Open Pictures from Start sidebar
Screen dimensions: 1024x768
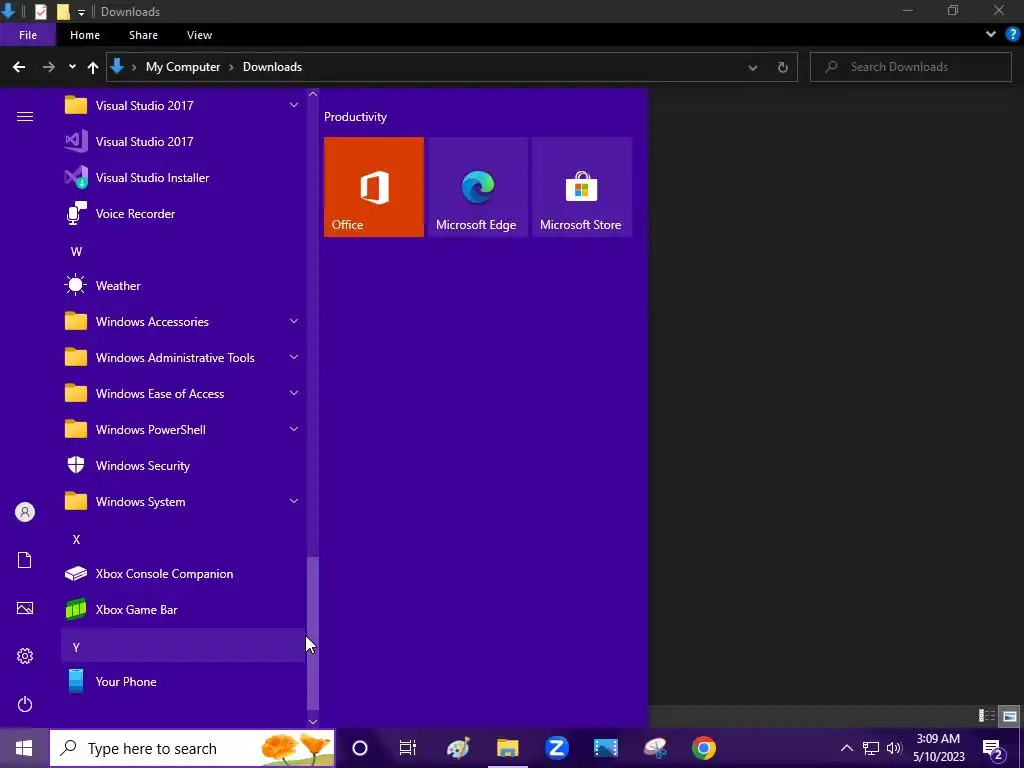coord(25,608)
